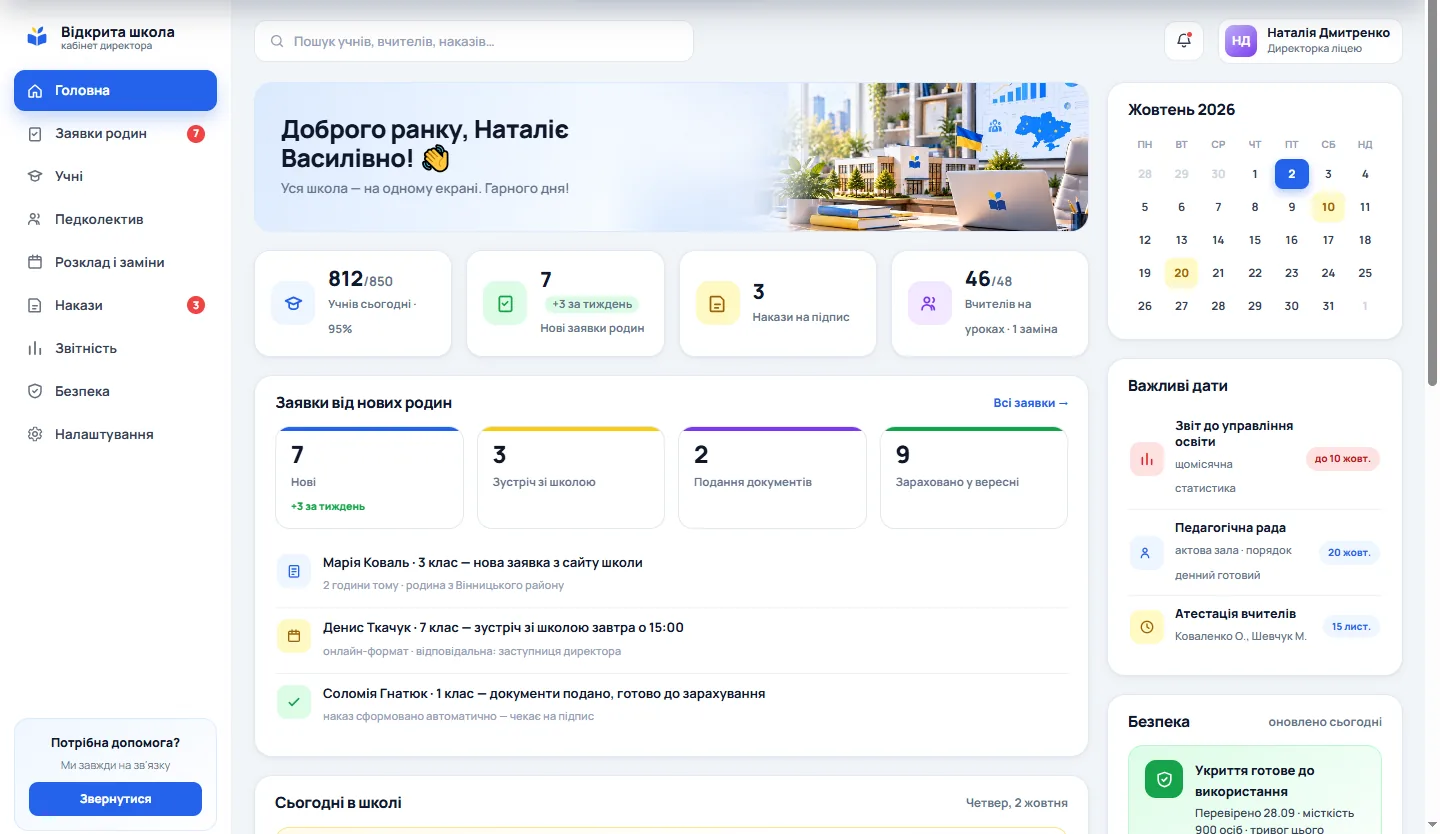Click the green shield shelter icon
The width and height of the screenshot is (1440, 834).
(1164, 780)
